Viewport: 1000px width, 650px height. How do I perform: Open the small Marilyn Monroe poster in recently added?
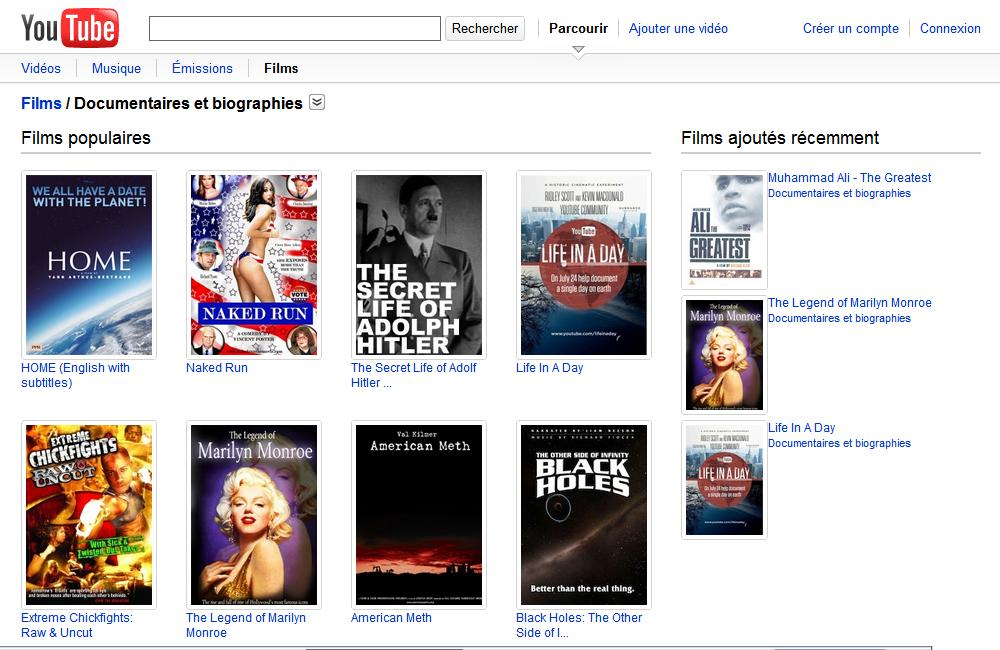(724, 355)
